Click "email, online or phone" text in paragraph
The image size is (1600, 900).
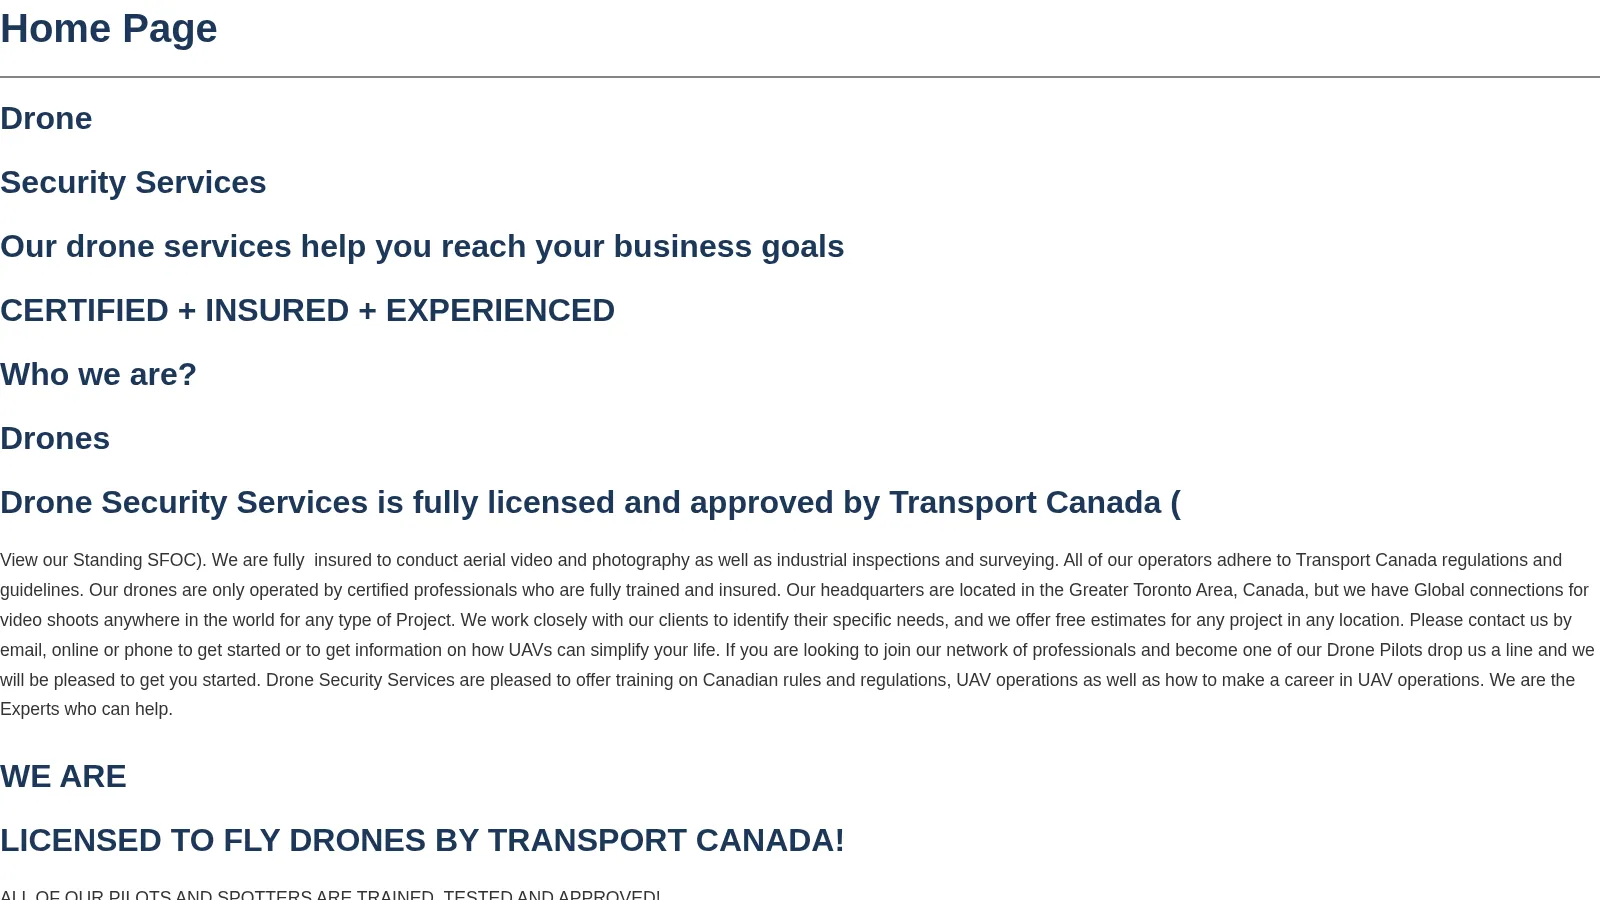[x=87, y=650]
